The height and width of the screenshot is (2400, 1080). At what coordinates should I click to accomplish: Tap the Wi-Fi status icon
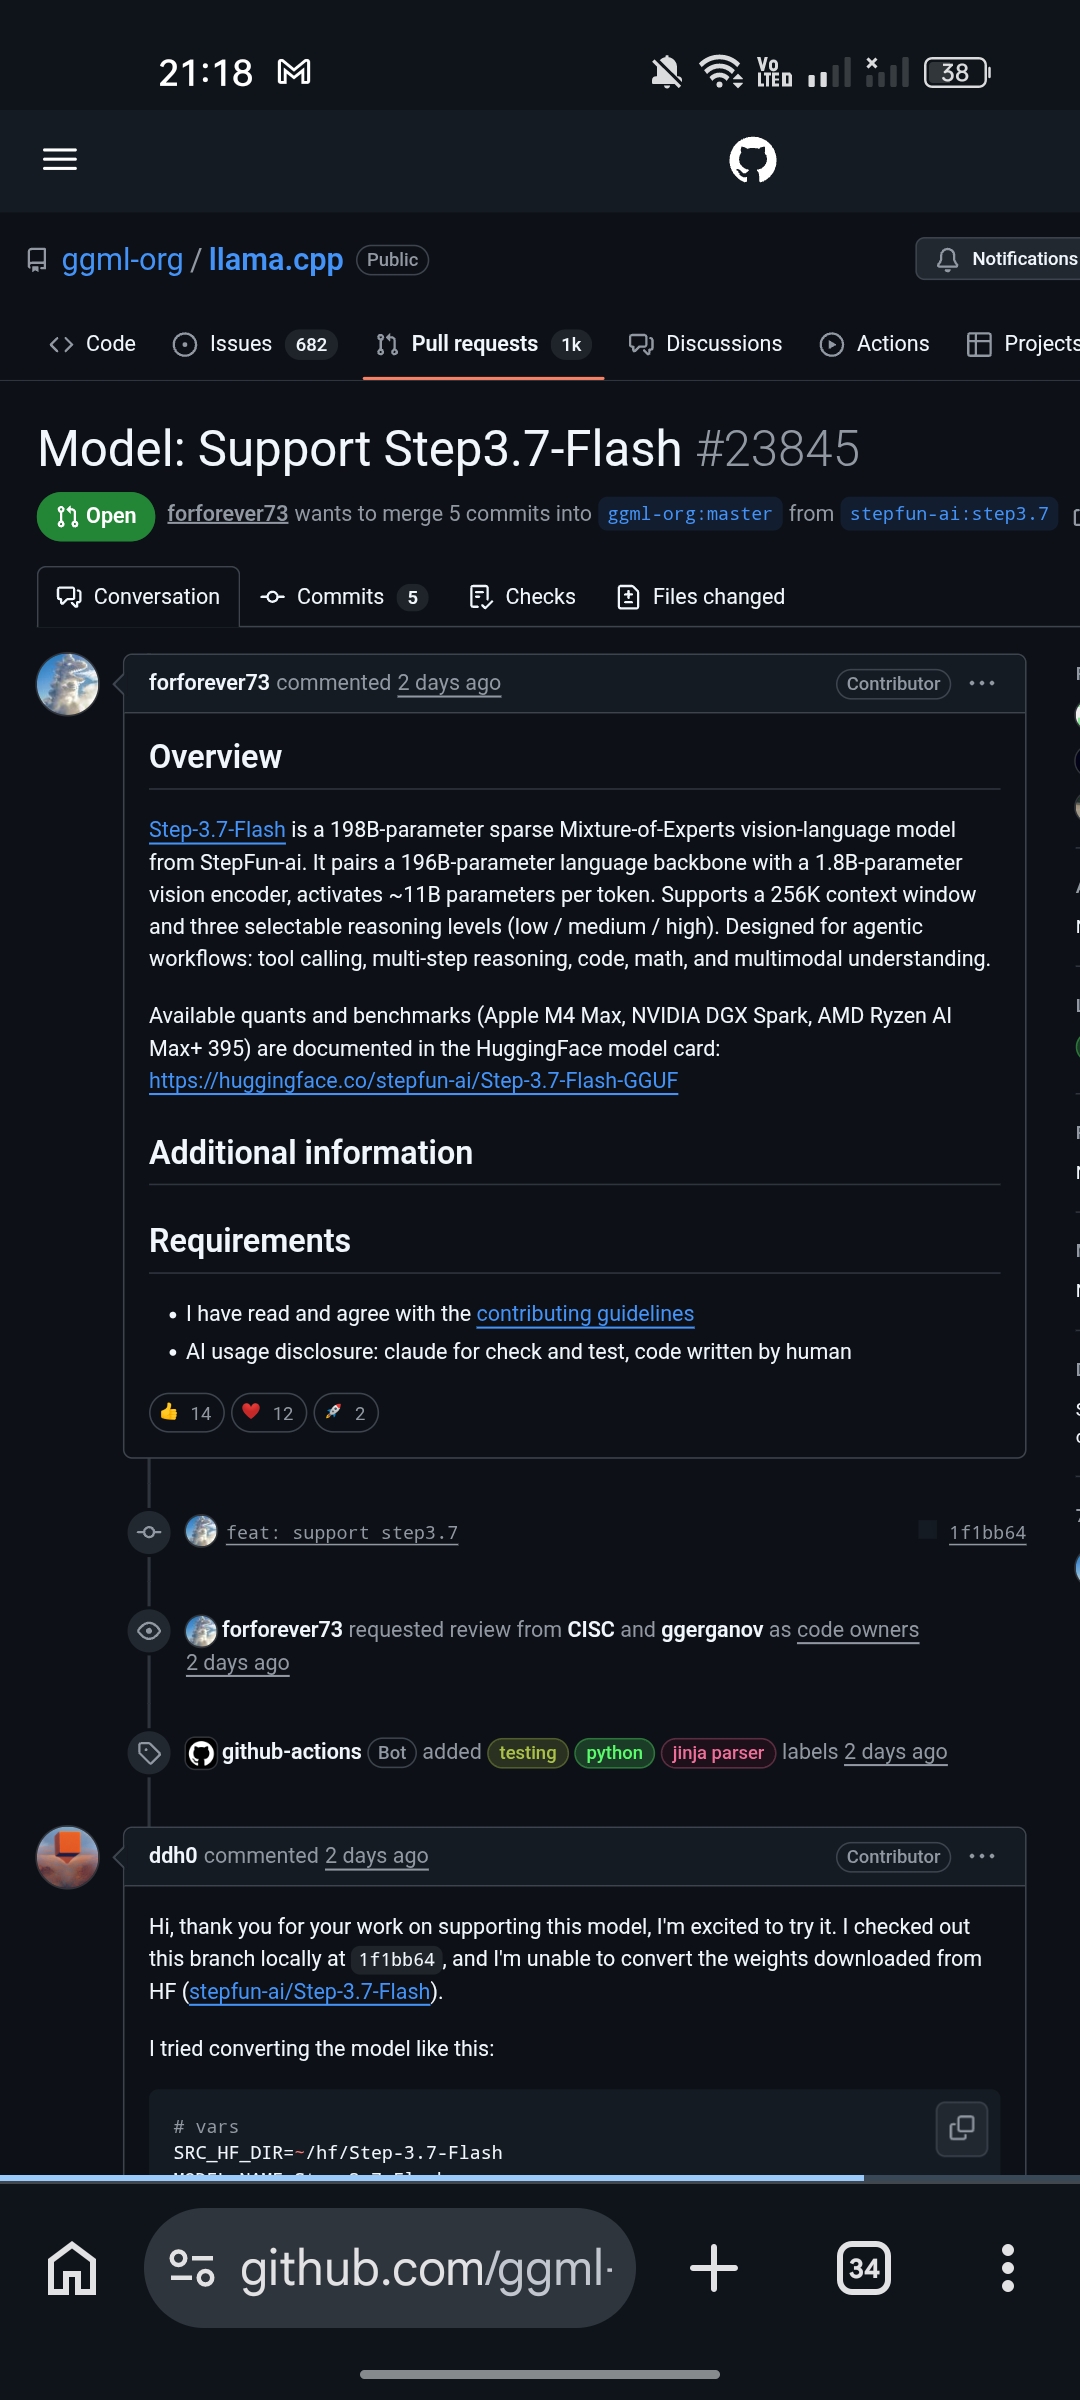click(x=720, y=72)
